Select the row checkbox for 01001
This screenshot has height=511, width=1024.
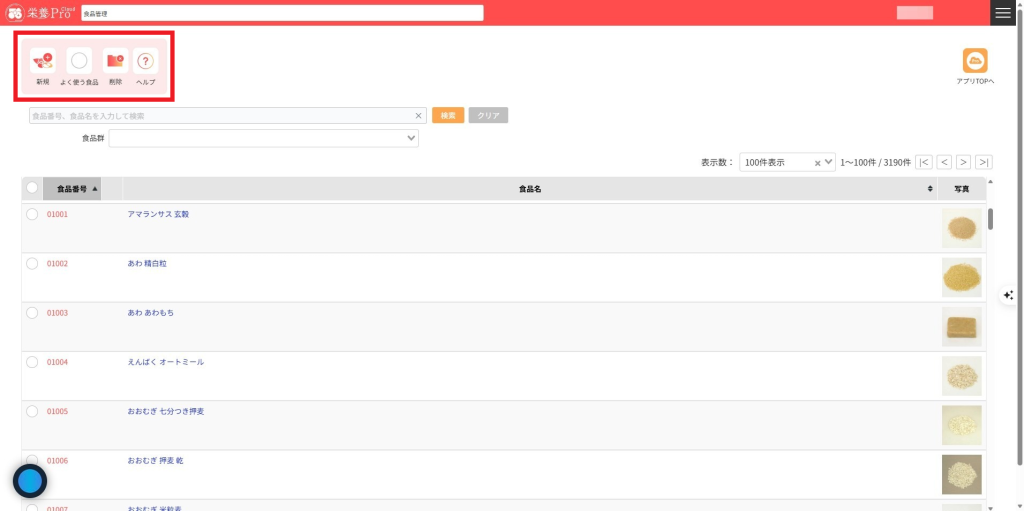[x=32, y=214]
